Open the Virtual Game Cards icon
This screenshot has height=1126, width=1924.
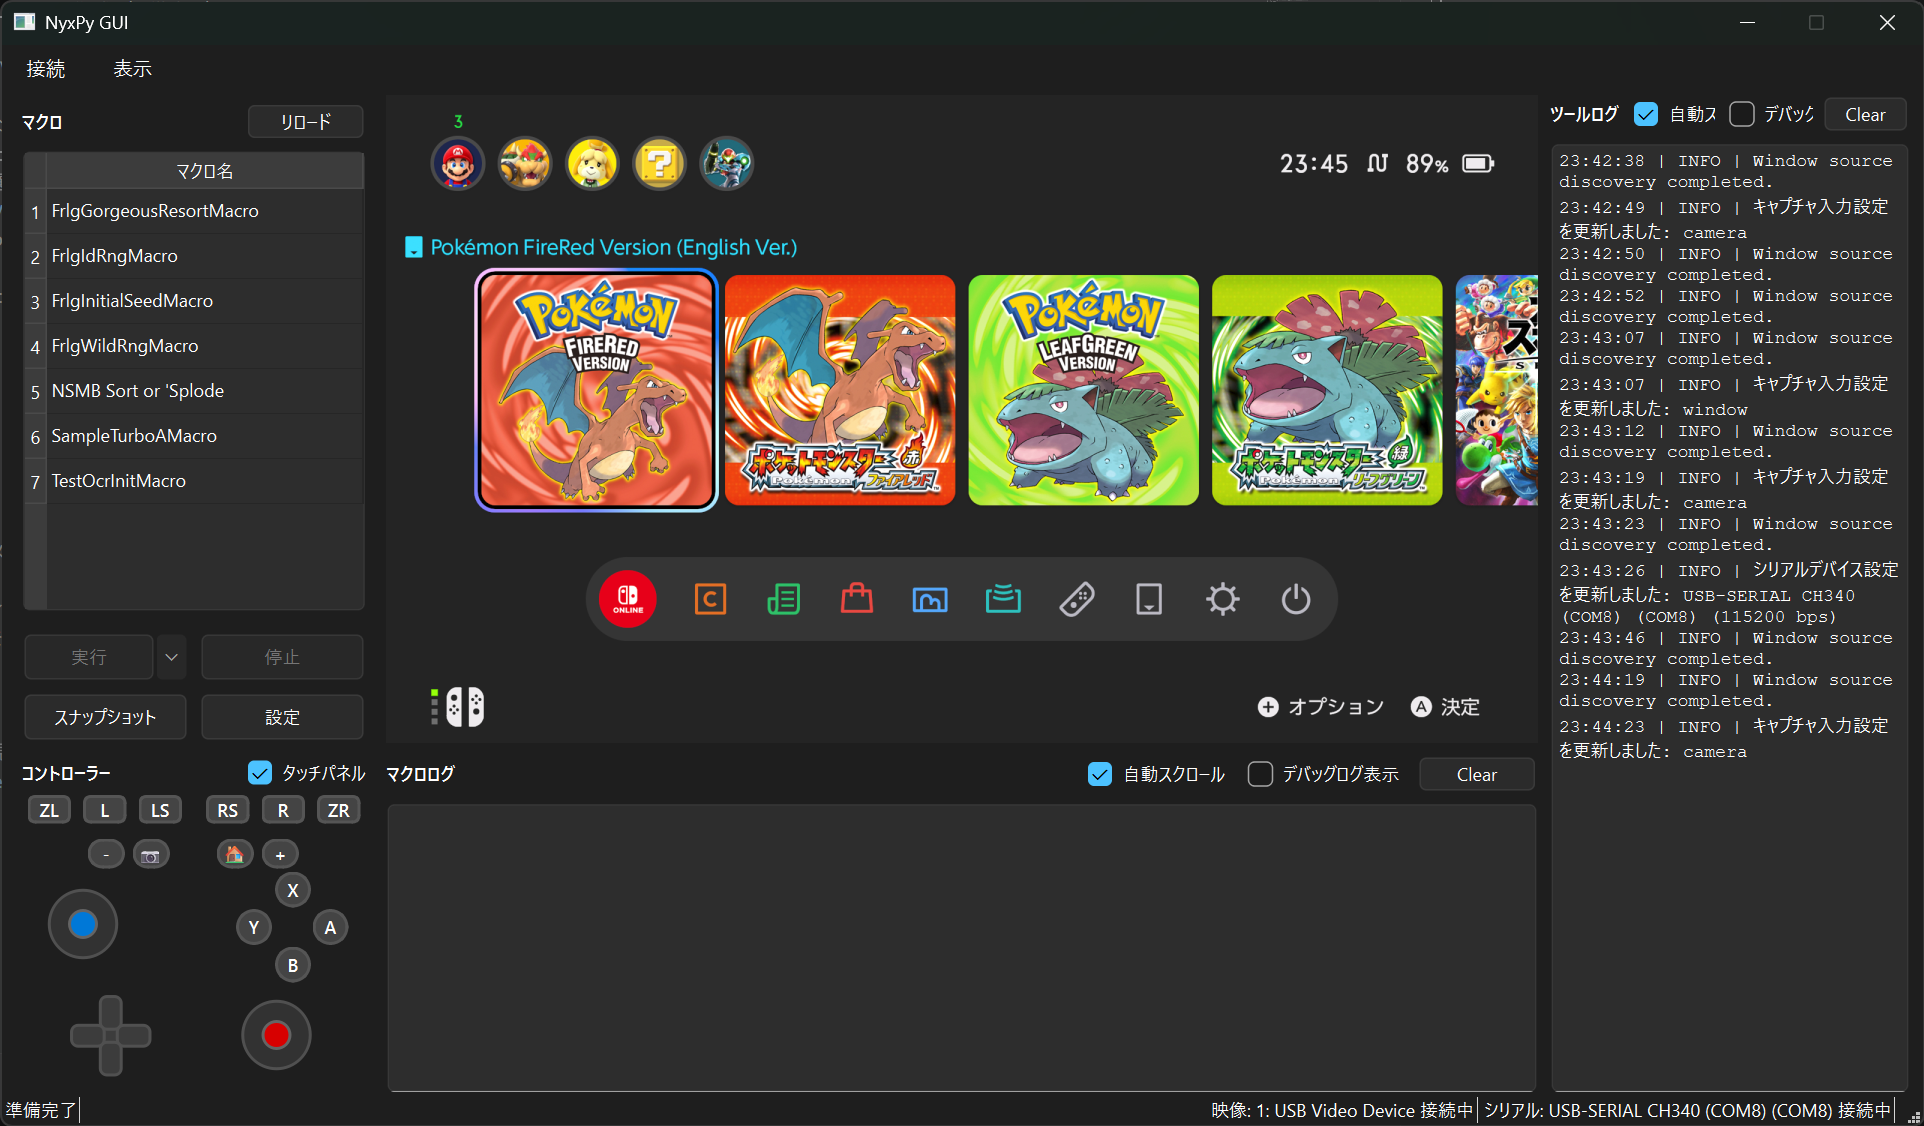pos(1149,599)
